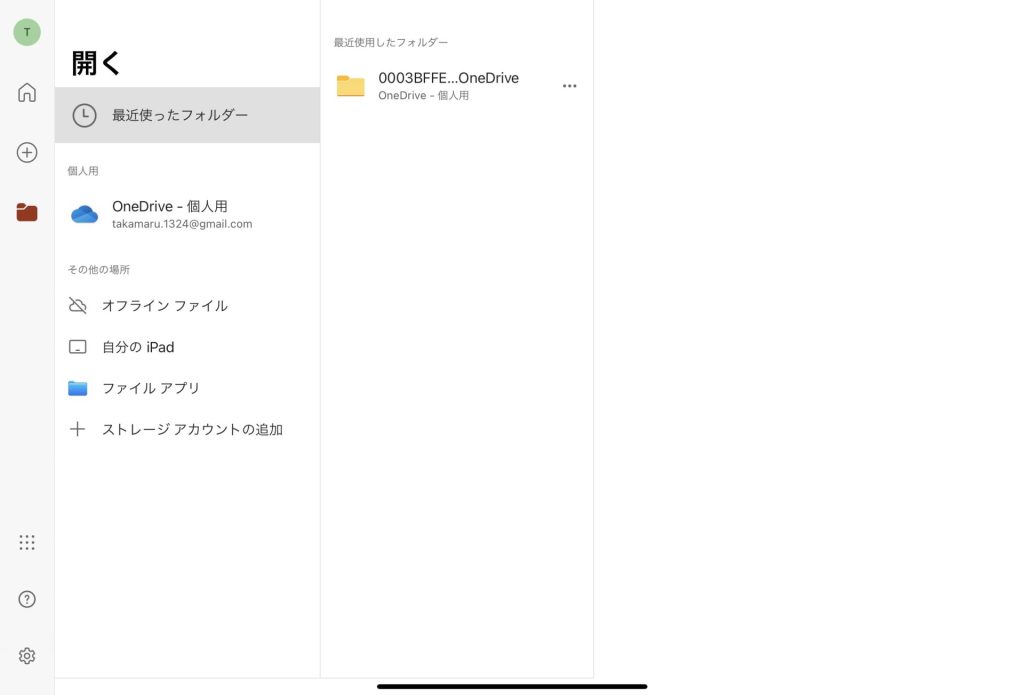Click the OneDrive cloud icon
Image resolution: width=1024 pixels, height=695 pixels.
click(84, 214)
